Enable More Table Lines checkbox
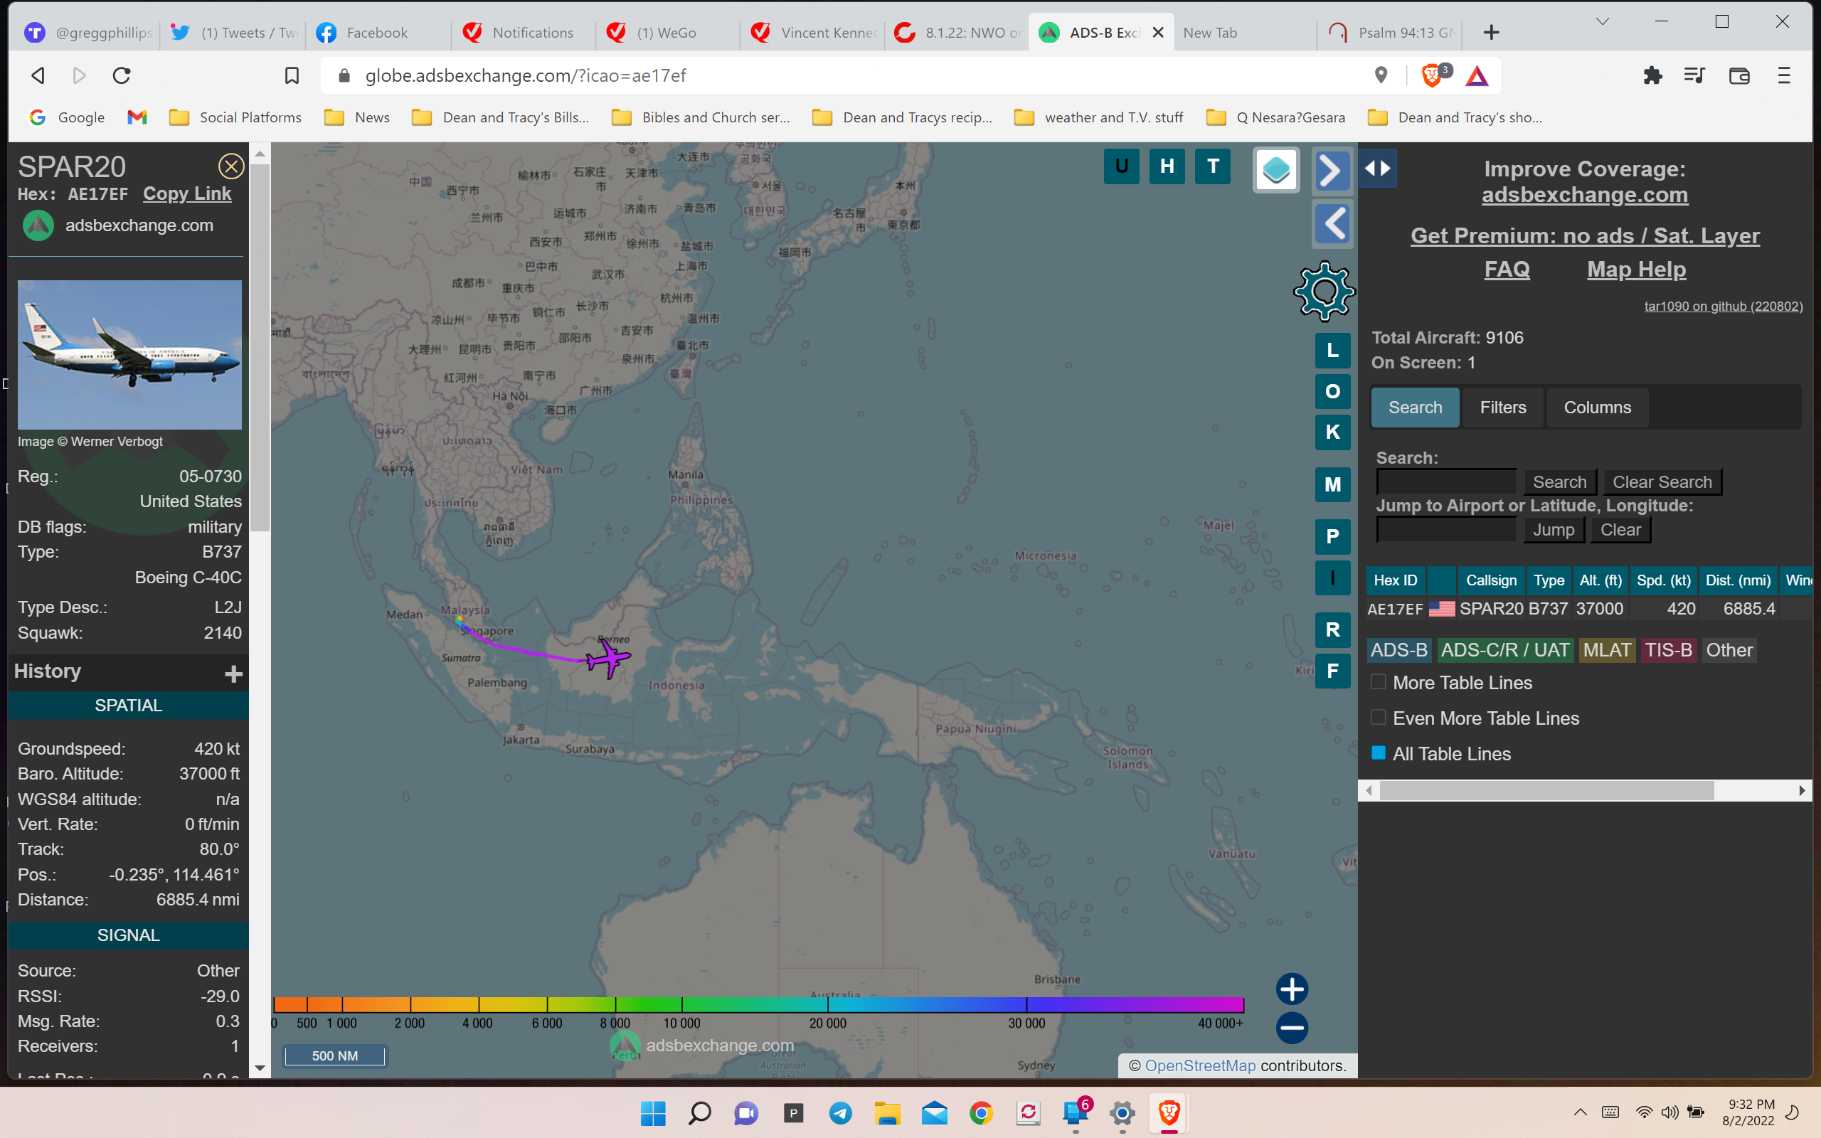This screenshot has height=1138, width=1821. pos(1378,682)
